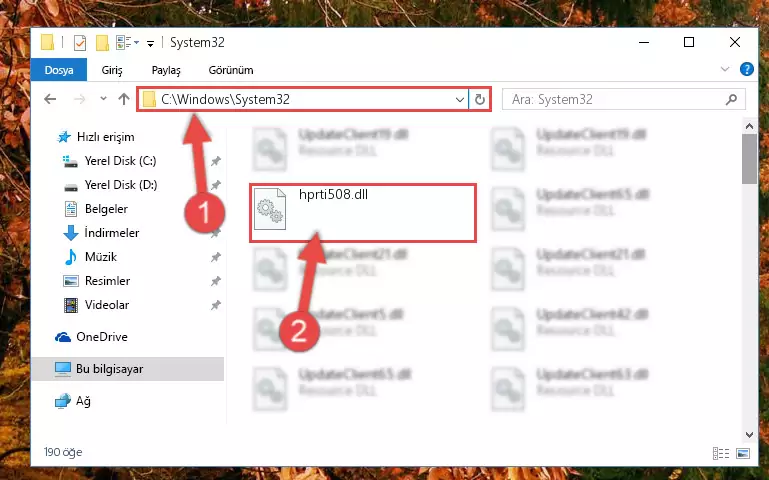The width and height of the screenshot is (769, 480).
Task: Click pin icon beside Yerel Disk (C:)
Action: pos(215,161)
